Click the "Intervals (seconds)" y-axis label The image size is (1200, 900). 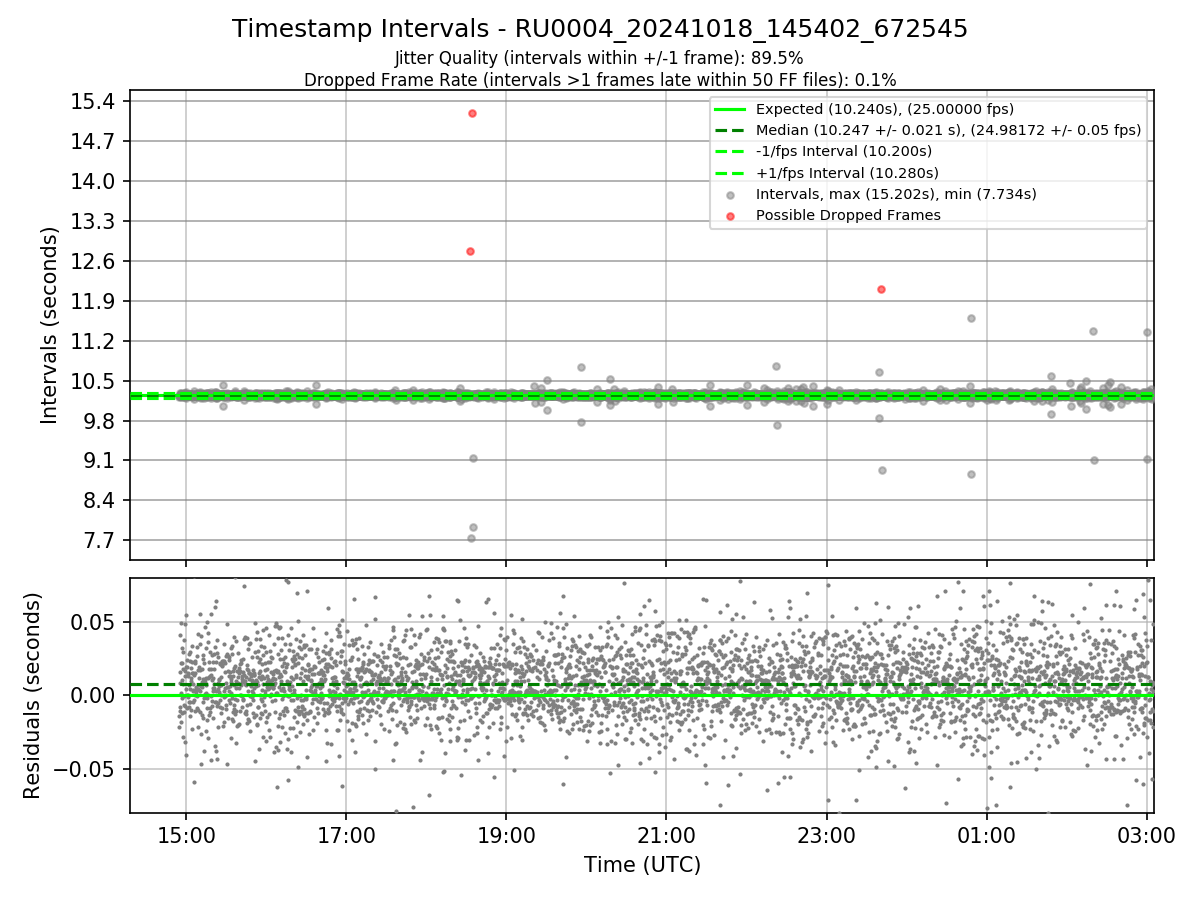(49, 325)
